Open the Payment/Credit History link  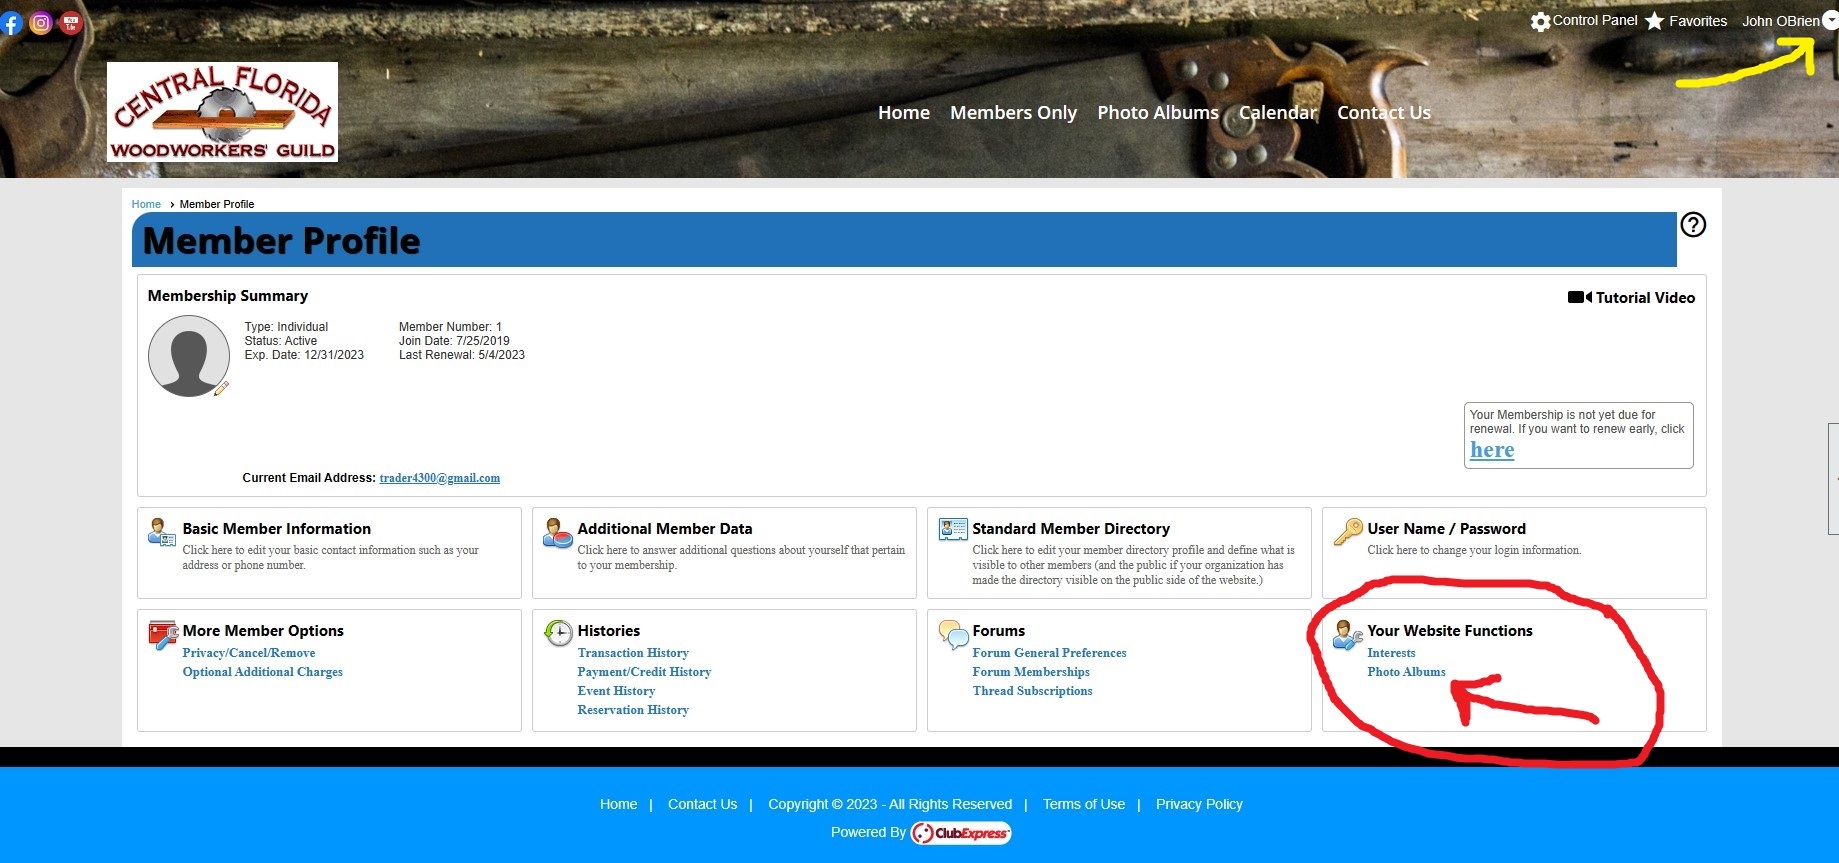(x=644, y=672)
